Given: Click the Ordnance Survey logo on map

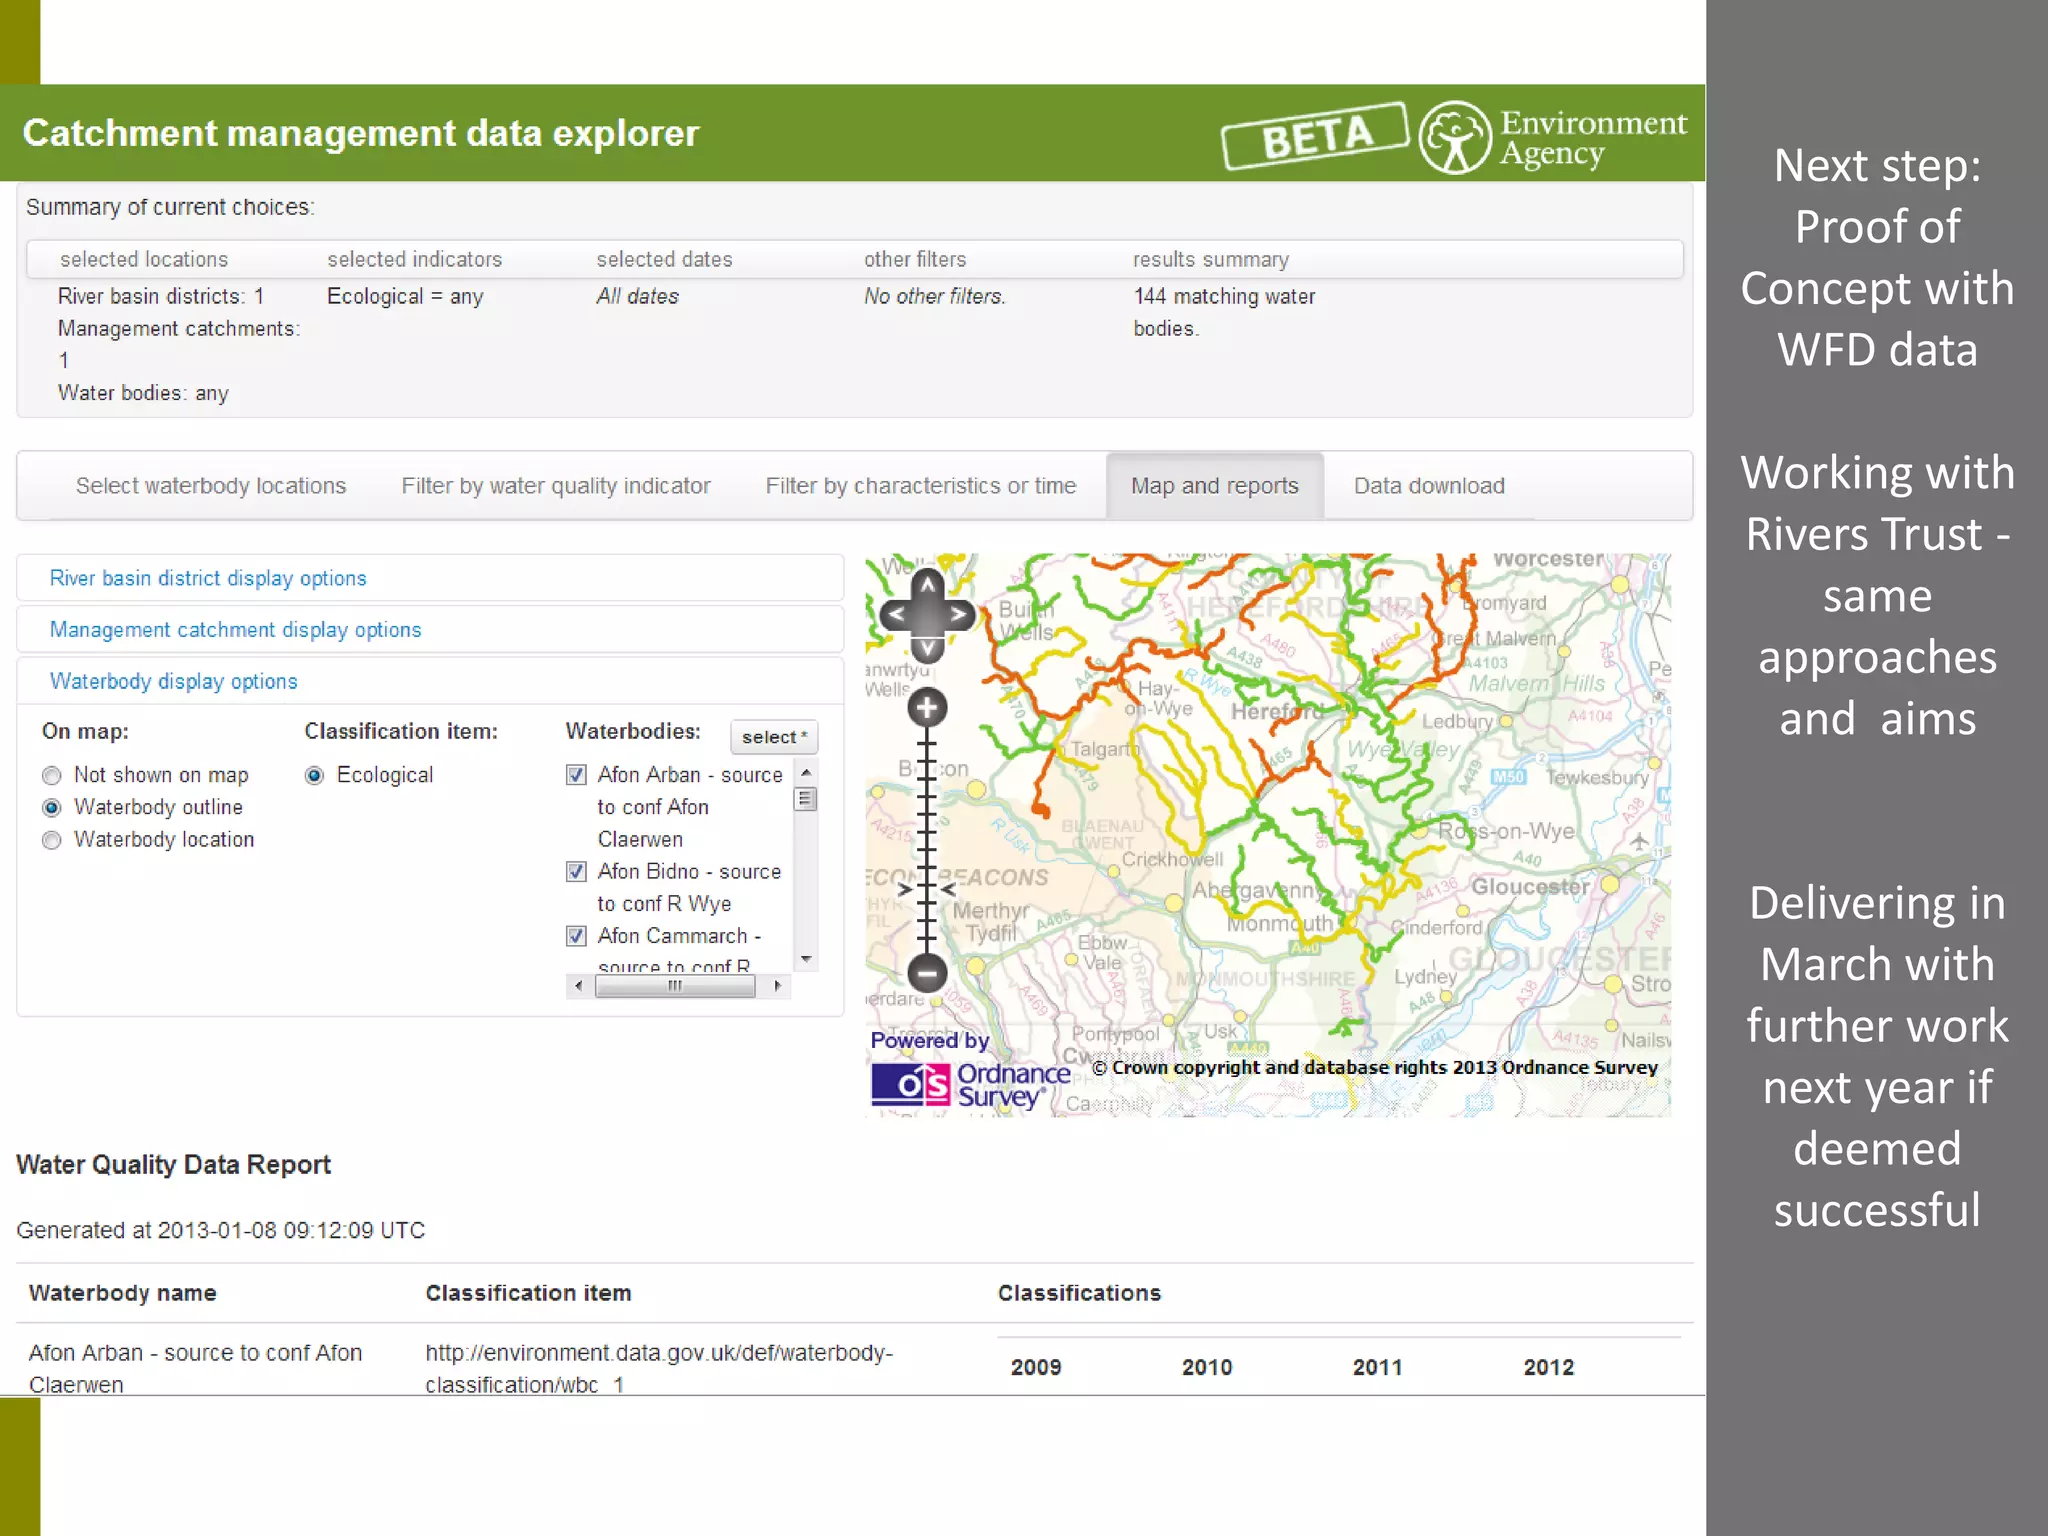Looking at the screenshot, I should click(x=970, y=1085).
